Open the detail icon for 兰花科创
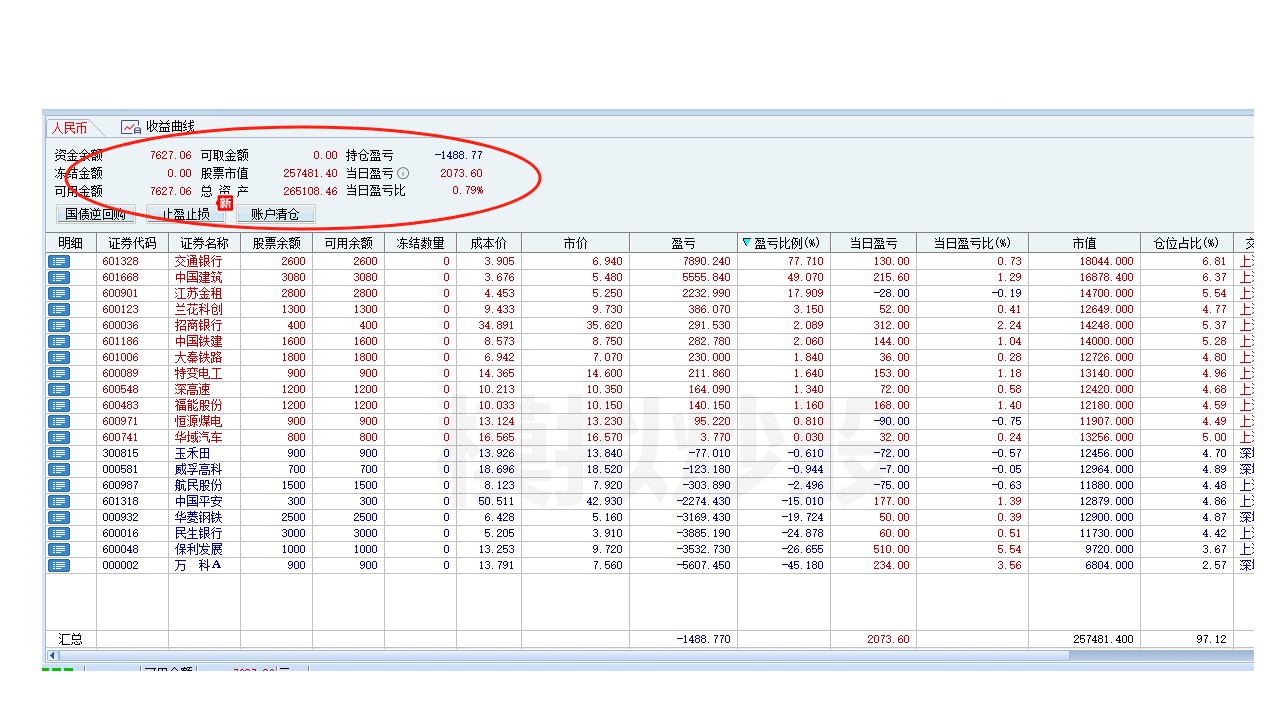The image size is (1280, 720). 59,309
